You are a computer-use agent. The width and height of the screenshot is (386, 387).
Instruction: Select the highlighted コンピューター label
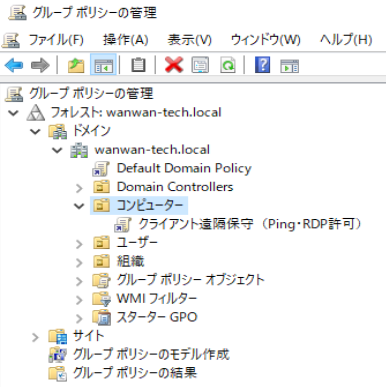pyautogui.click(x=150, y=205)
